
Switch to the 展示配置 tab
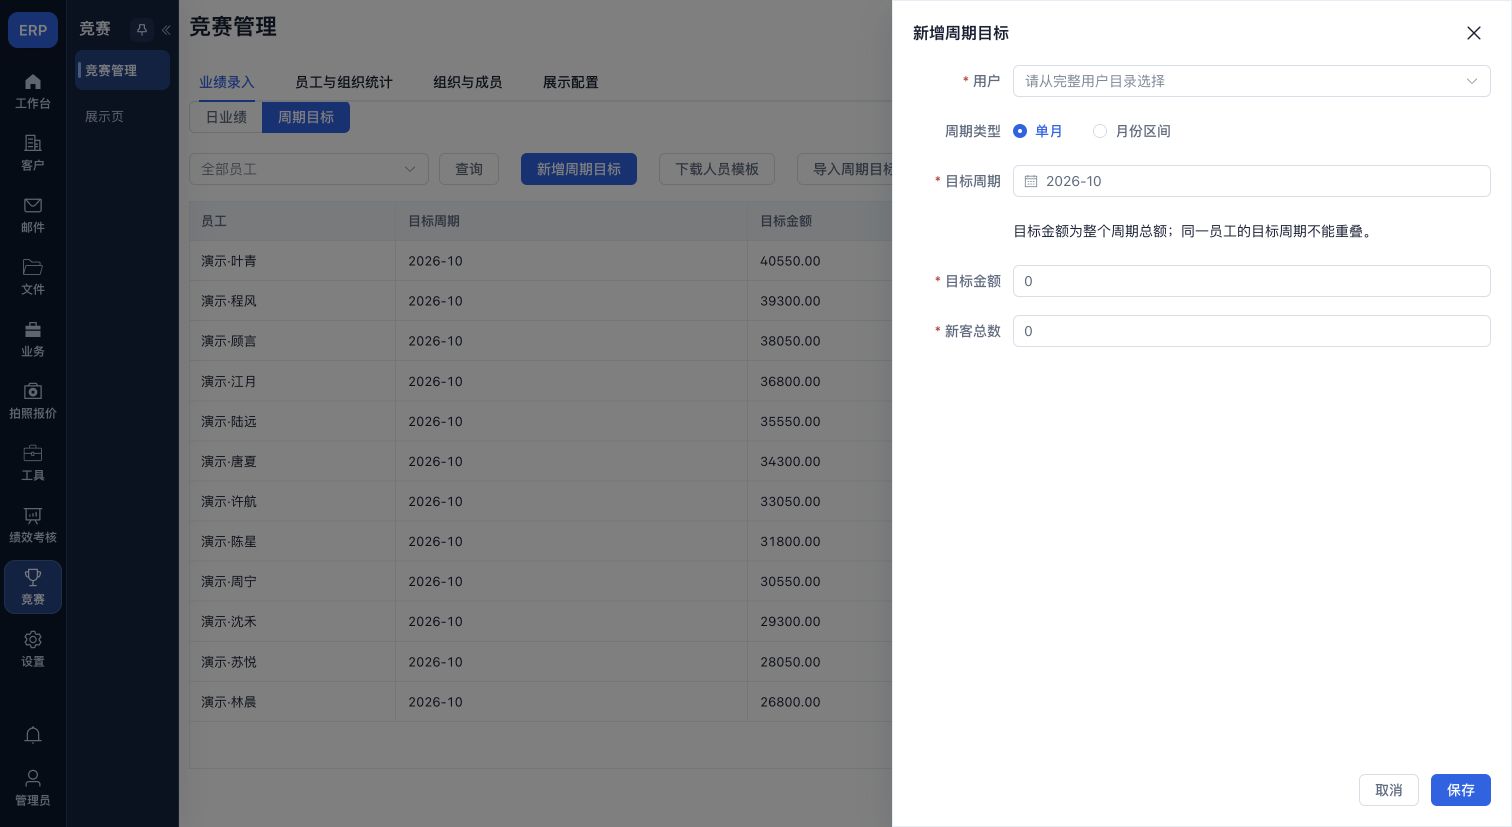click(571, 82)
